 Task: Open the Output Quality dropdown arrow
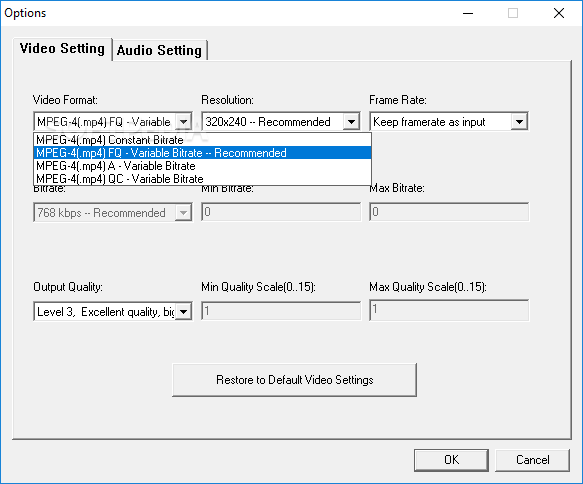click(x=183, y=312)
